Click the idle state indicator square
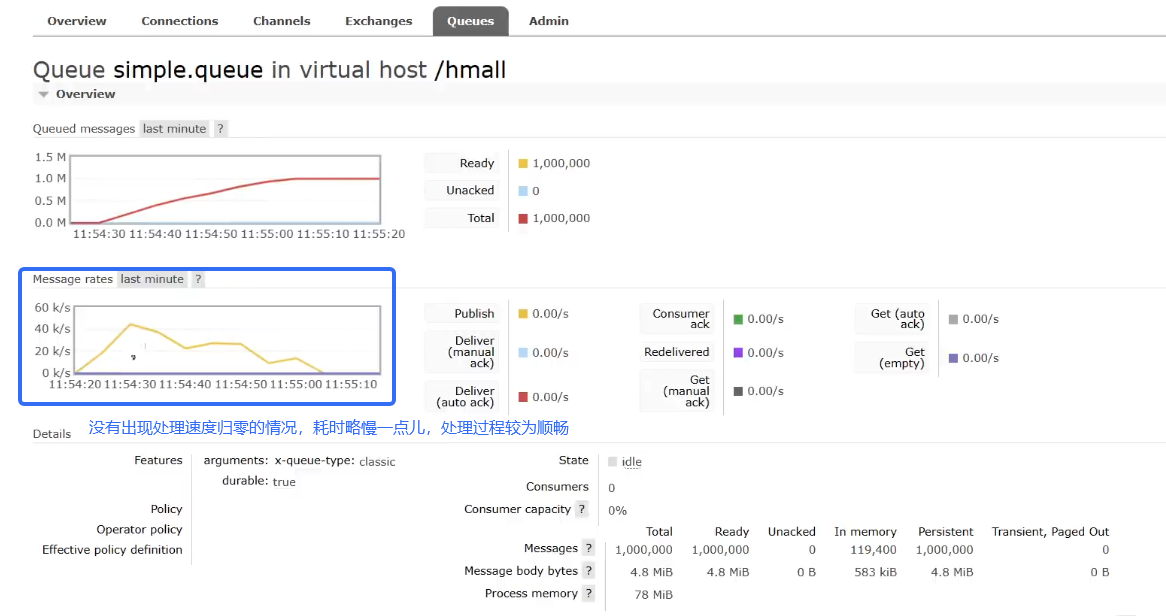 pyautogui.click(x=612, y=462)
